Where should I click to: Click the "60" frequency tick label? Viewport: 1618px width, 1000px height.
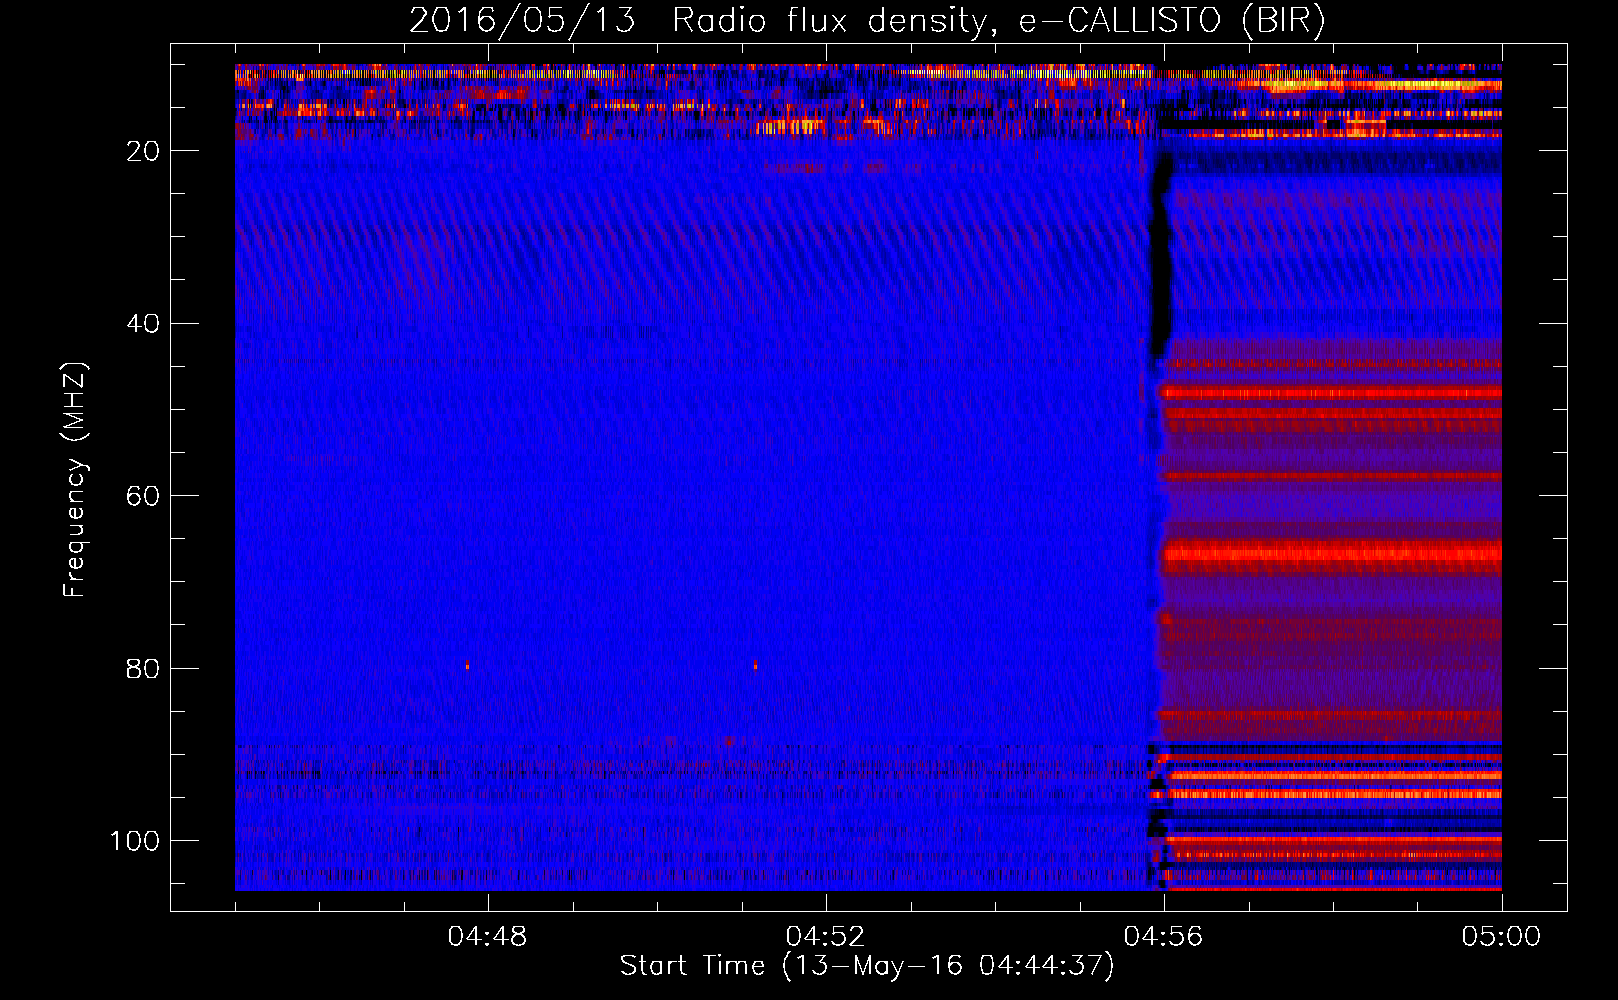point(144,496)
